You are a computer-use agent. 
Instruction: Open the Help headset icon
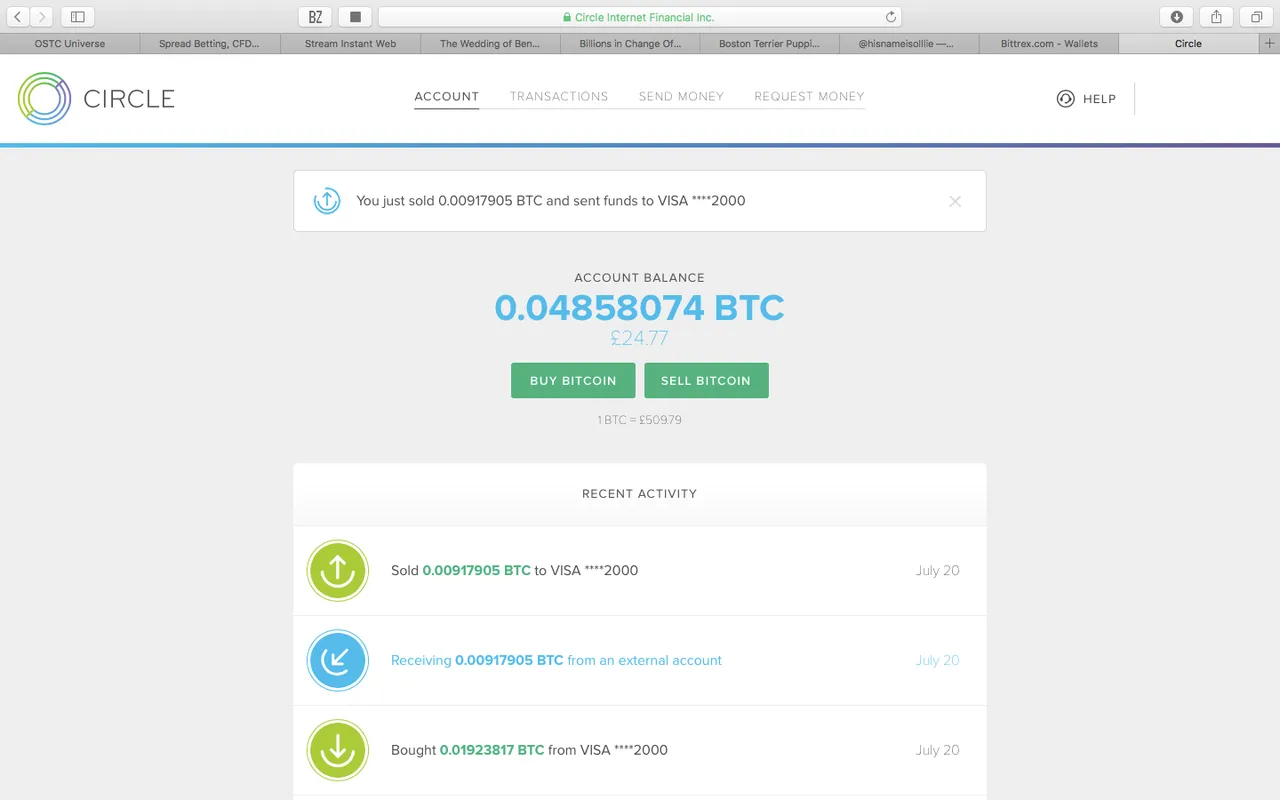(1066, 99)
